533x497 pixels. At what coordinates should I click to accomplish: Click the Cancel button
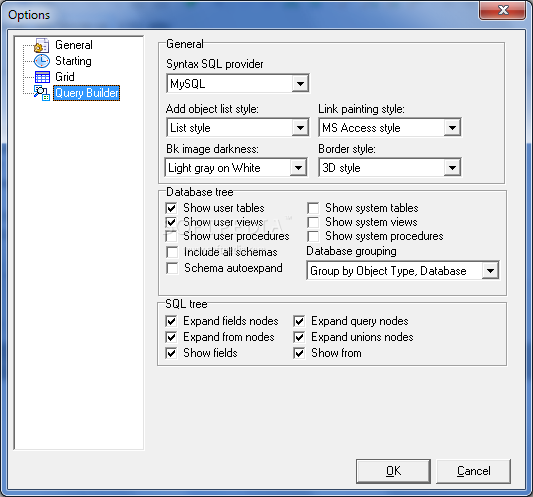coord(474,471)
